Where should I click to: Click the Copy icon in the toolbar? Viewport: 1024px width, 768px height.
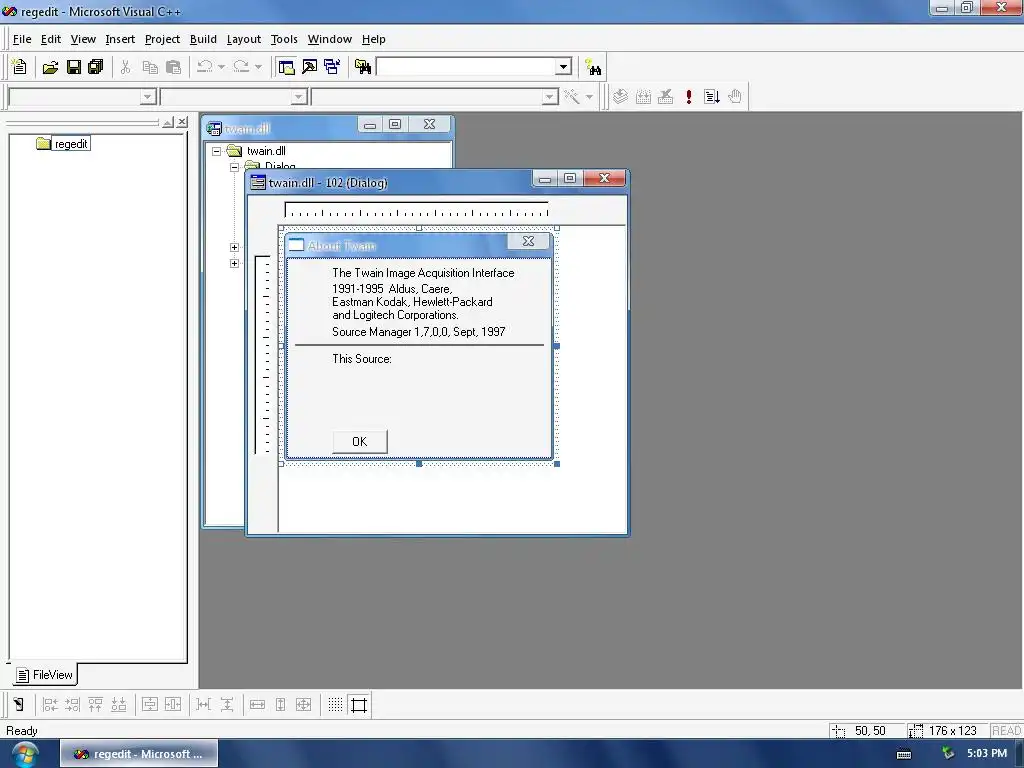150,67
